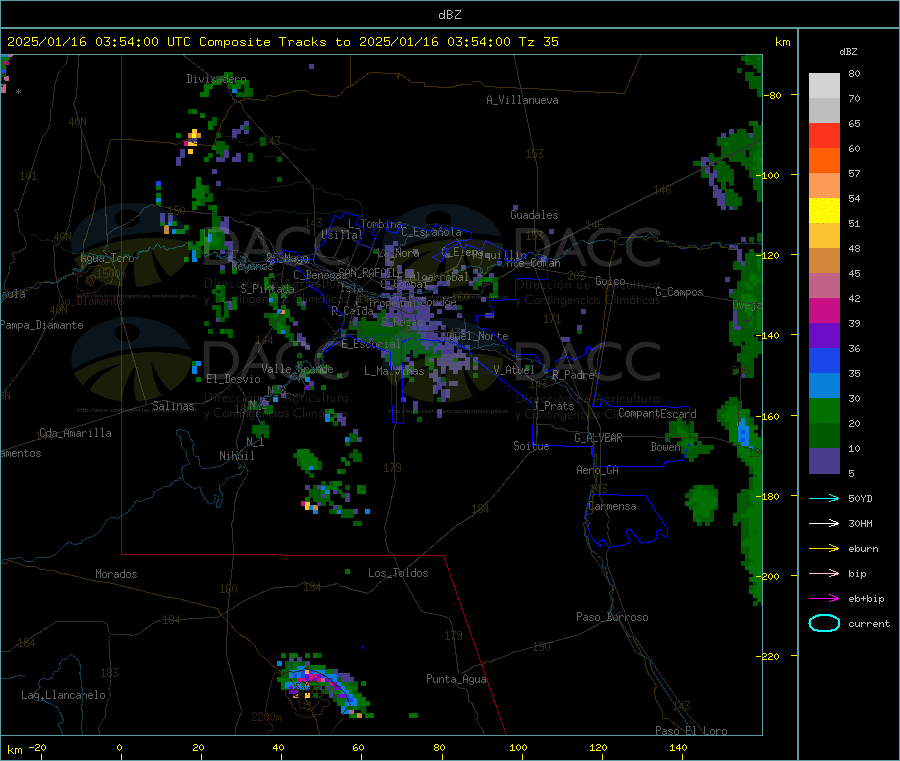Click the Salinas map label
900x761 pixels.
173,406
